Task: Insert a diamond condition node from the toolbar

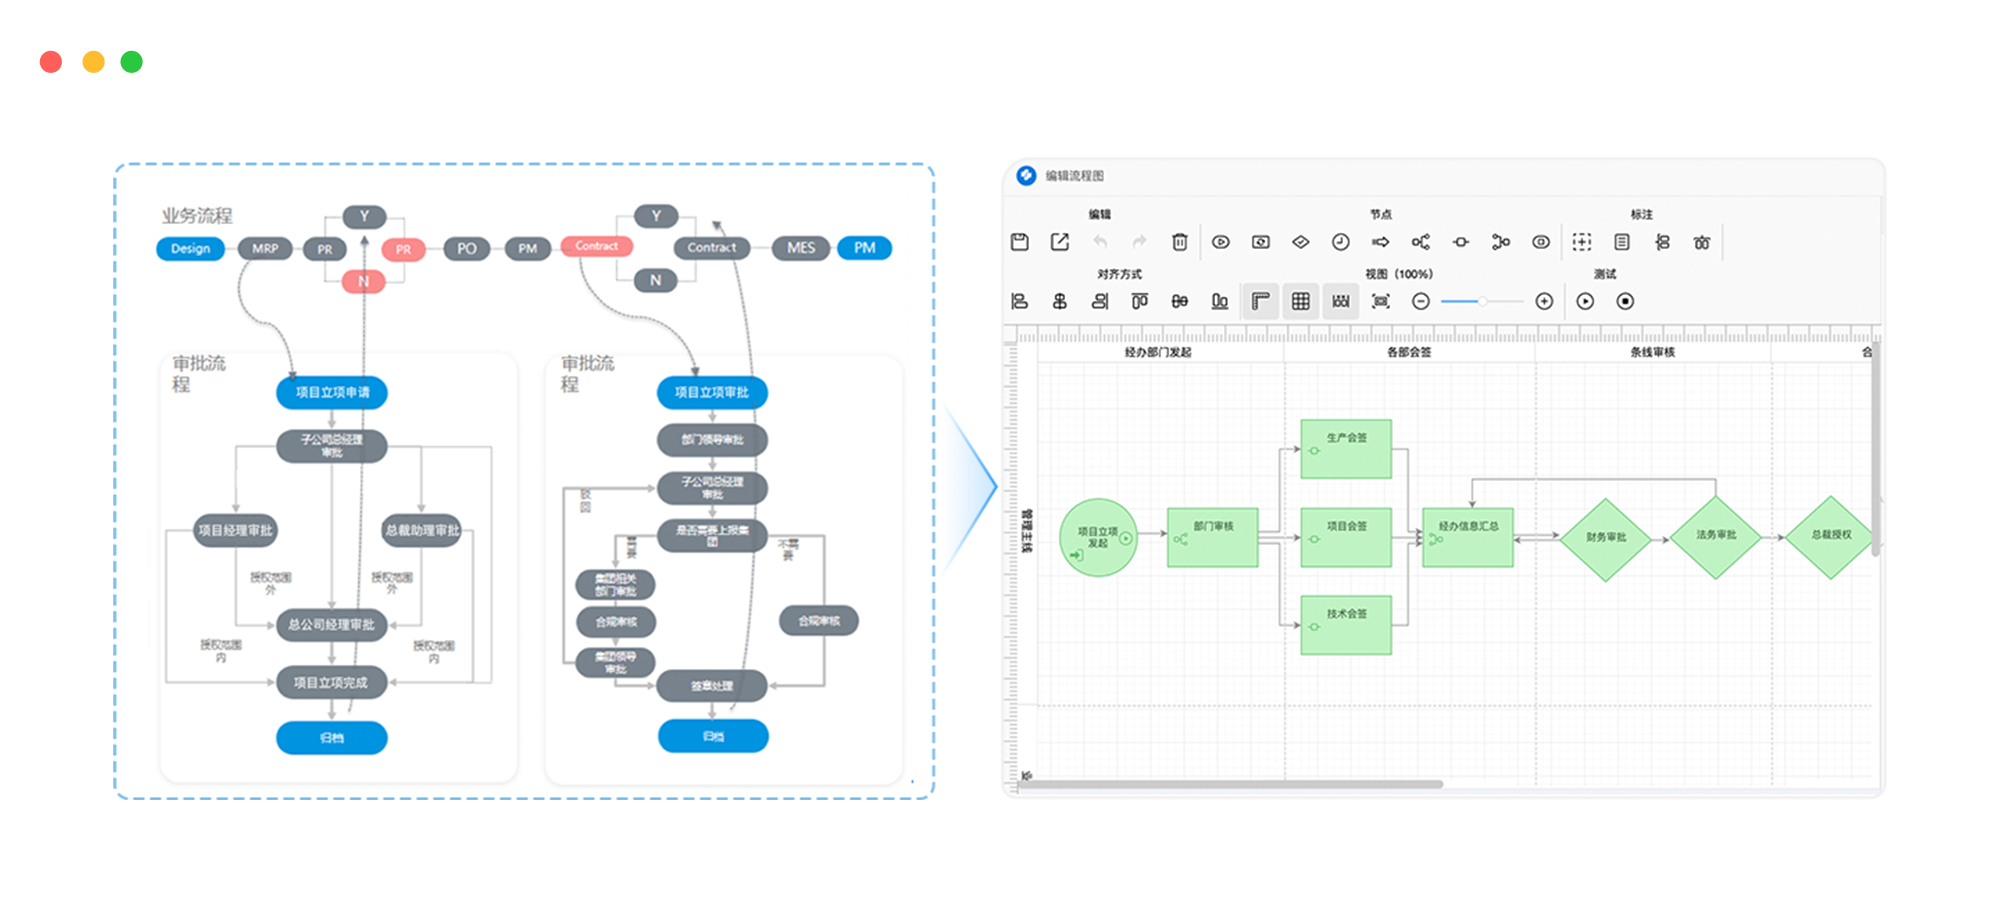Action: pos(1301,242)
